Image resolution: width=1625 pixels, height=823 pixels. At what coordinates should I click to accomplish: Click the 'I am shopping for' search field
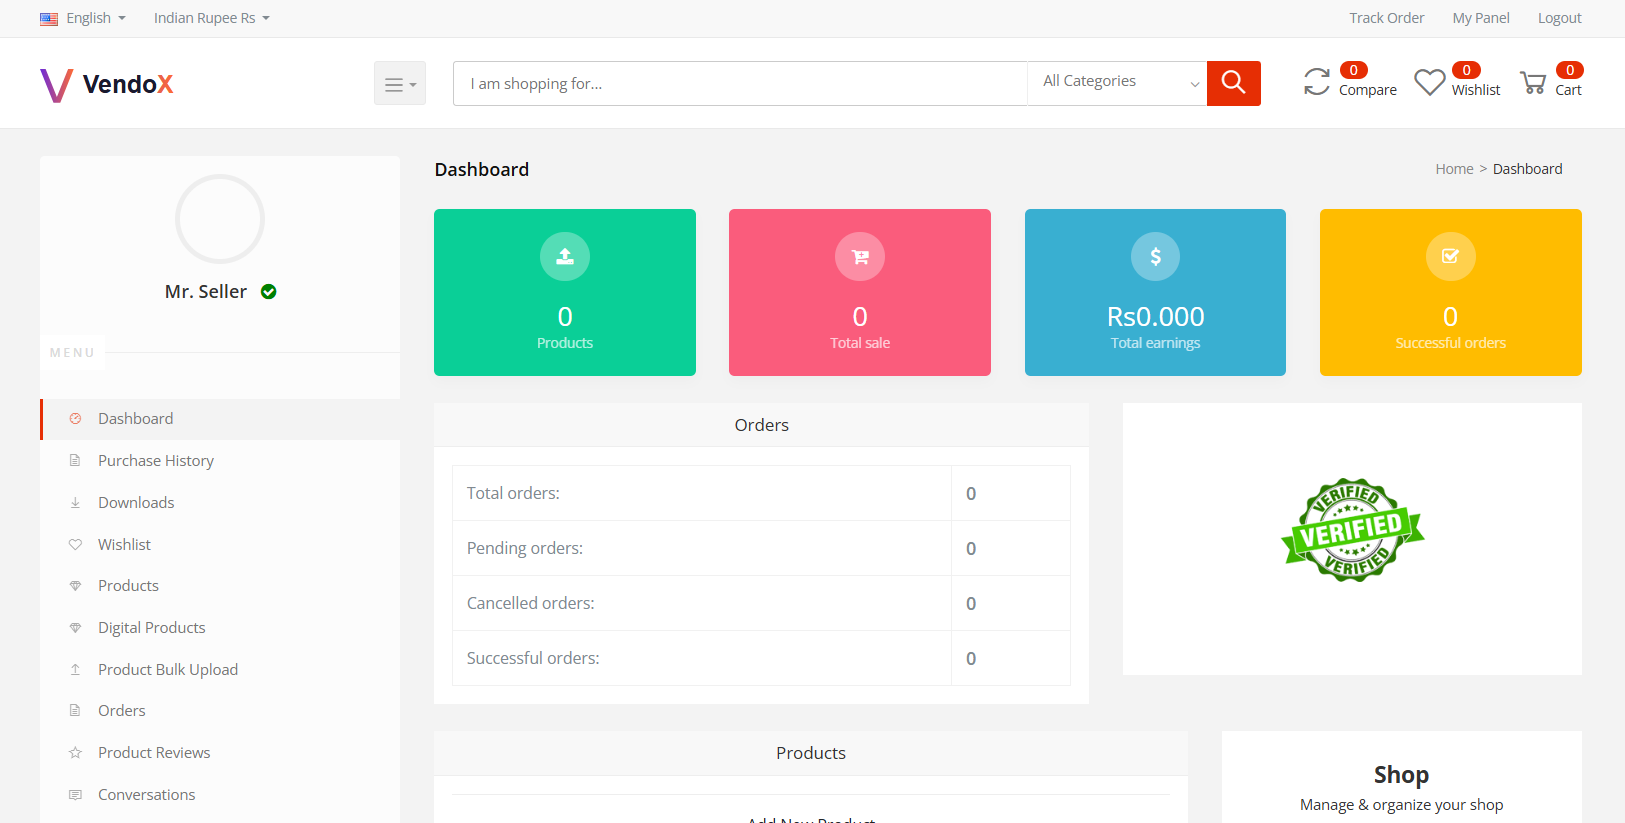coord(740,84)
